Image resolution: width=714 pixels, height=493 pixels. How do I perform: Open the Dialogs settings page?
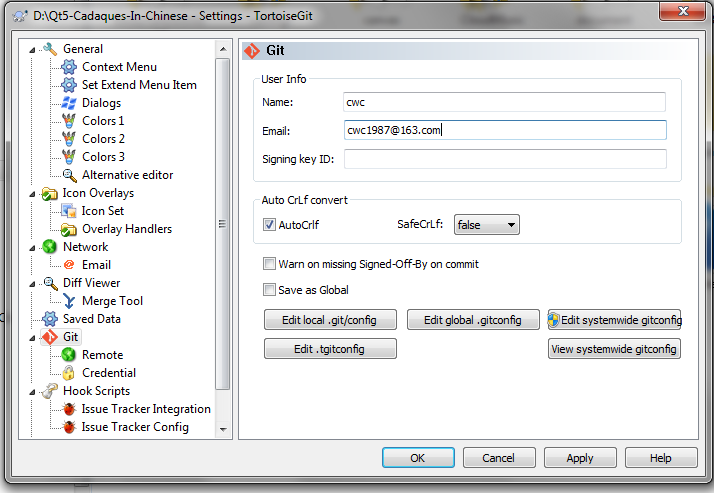click(101, 103)
